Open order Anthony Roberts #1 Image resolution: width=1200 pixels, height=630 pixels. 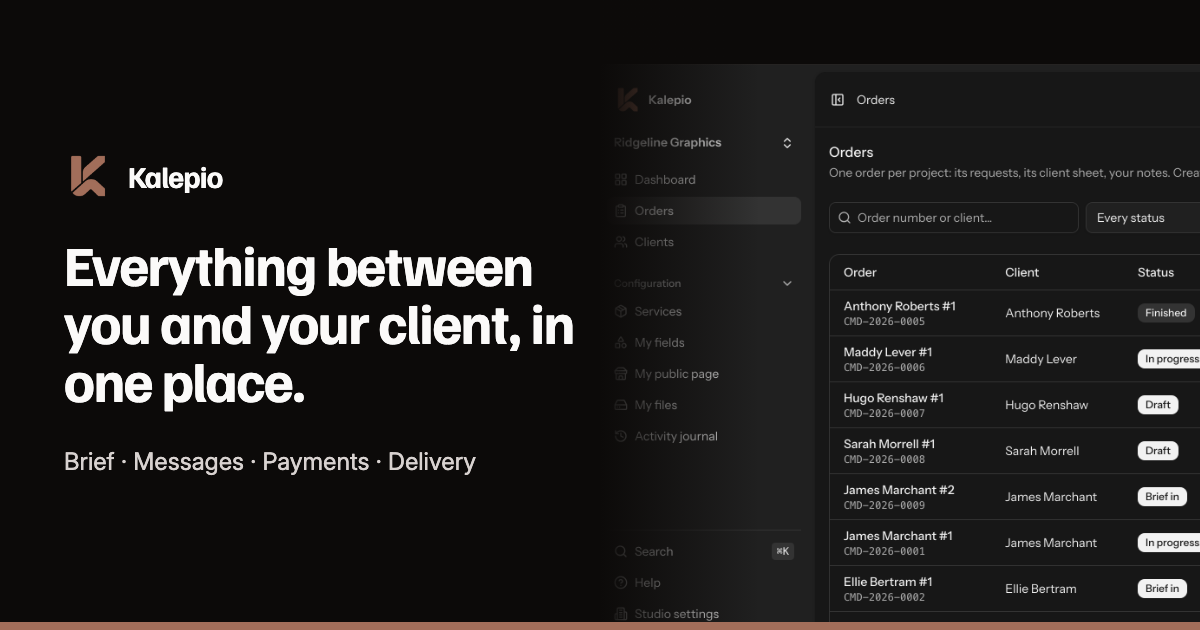click(900, 306)
